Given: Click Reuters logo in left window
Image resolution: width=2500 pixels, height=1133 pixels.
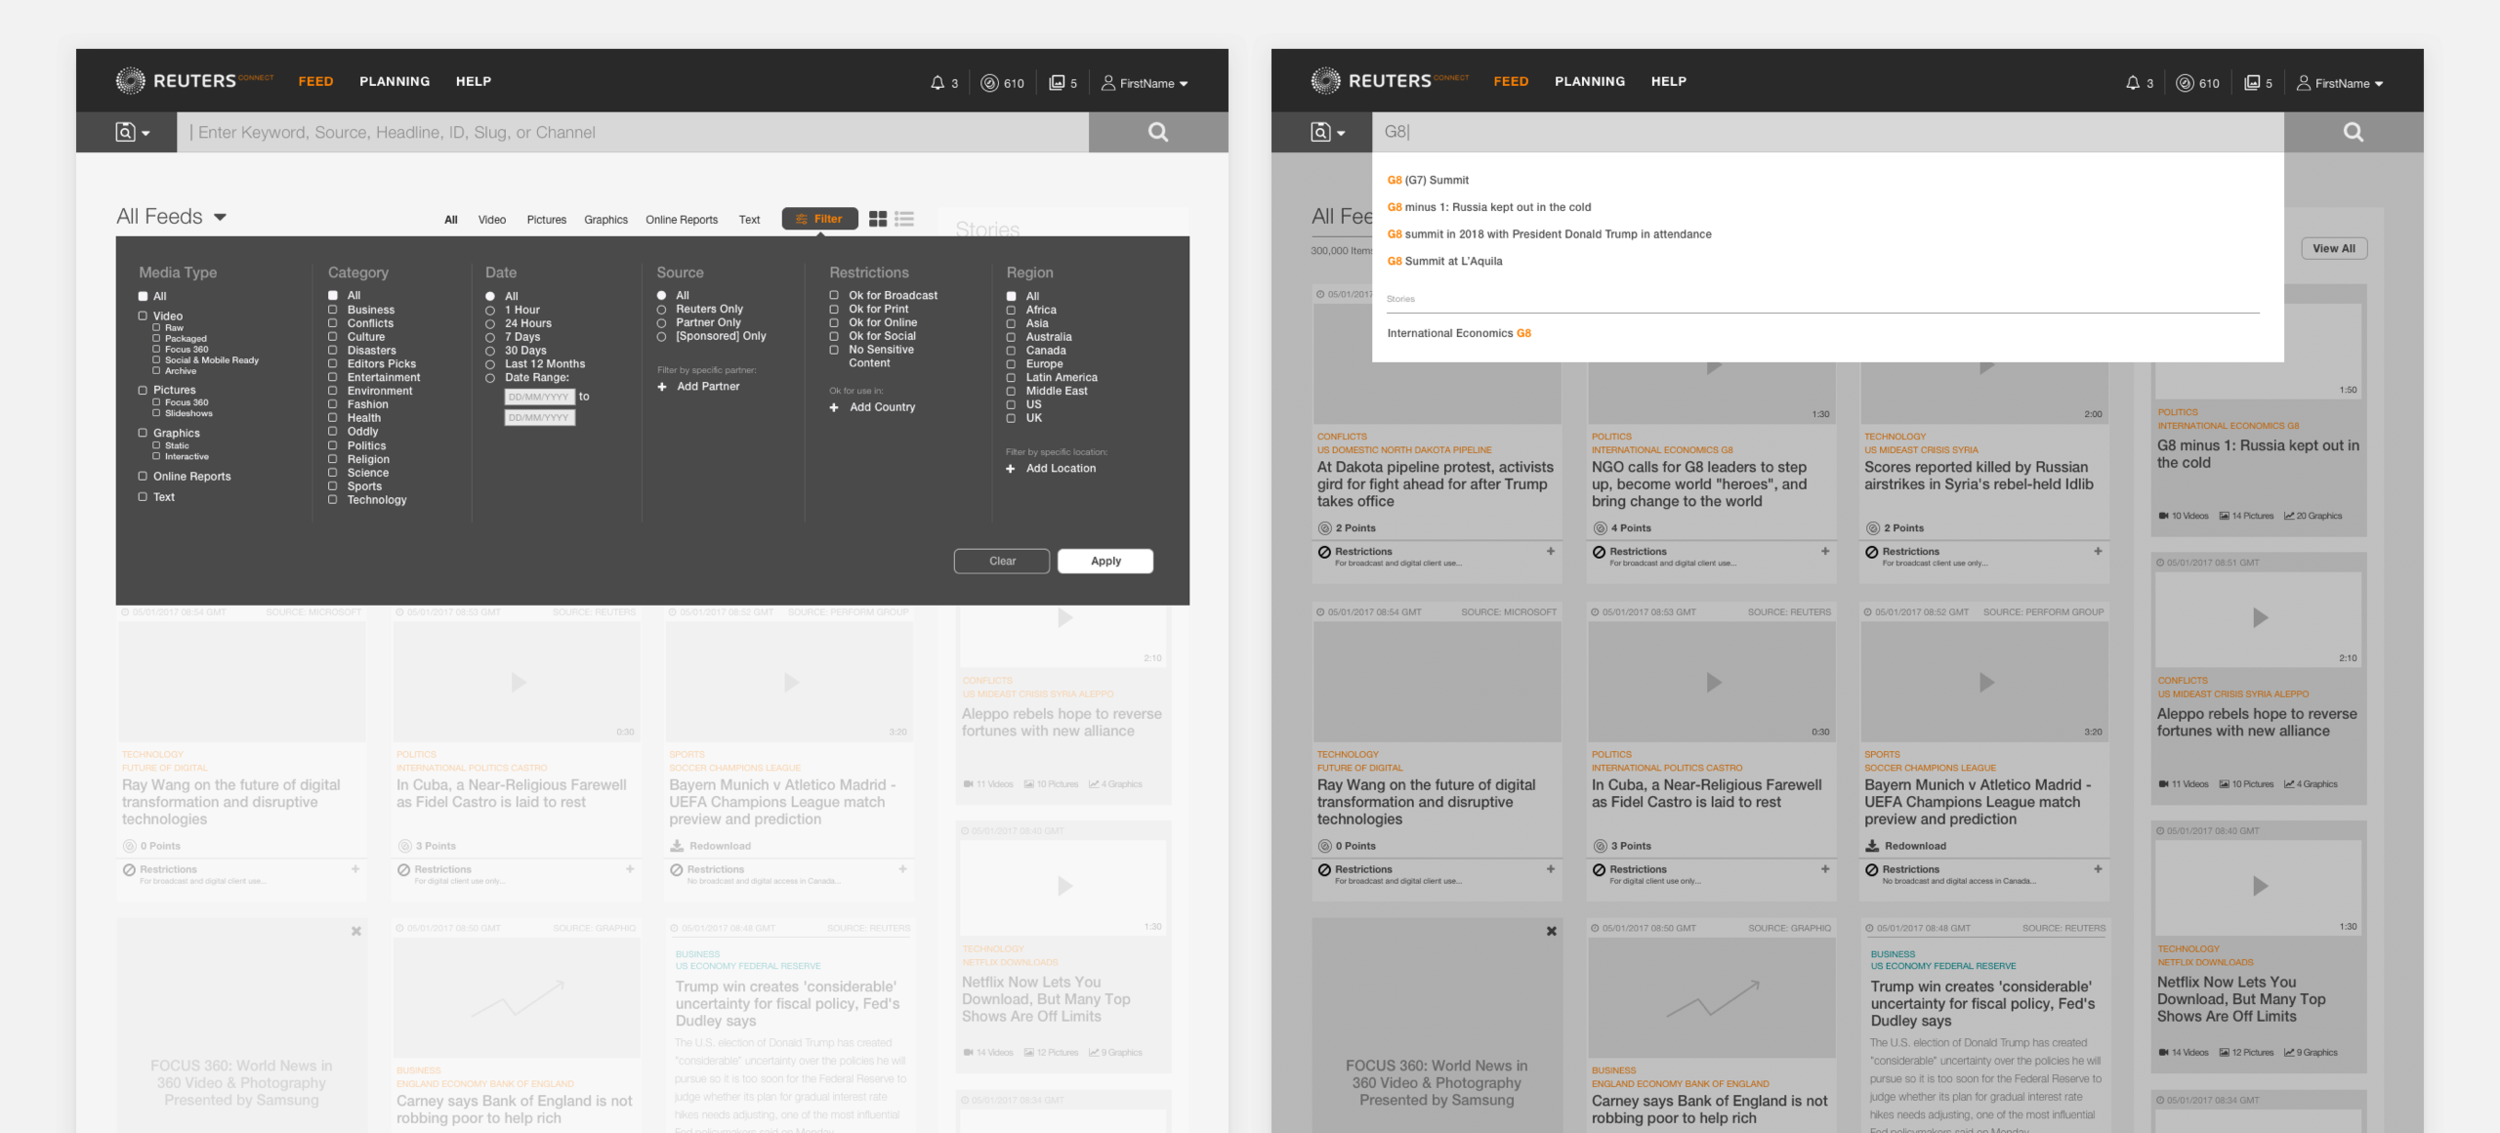Looking at the screenshot, I should pyautogui.click(x=194, y=81).
